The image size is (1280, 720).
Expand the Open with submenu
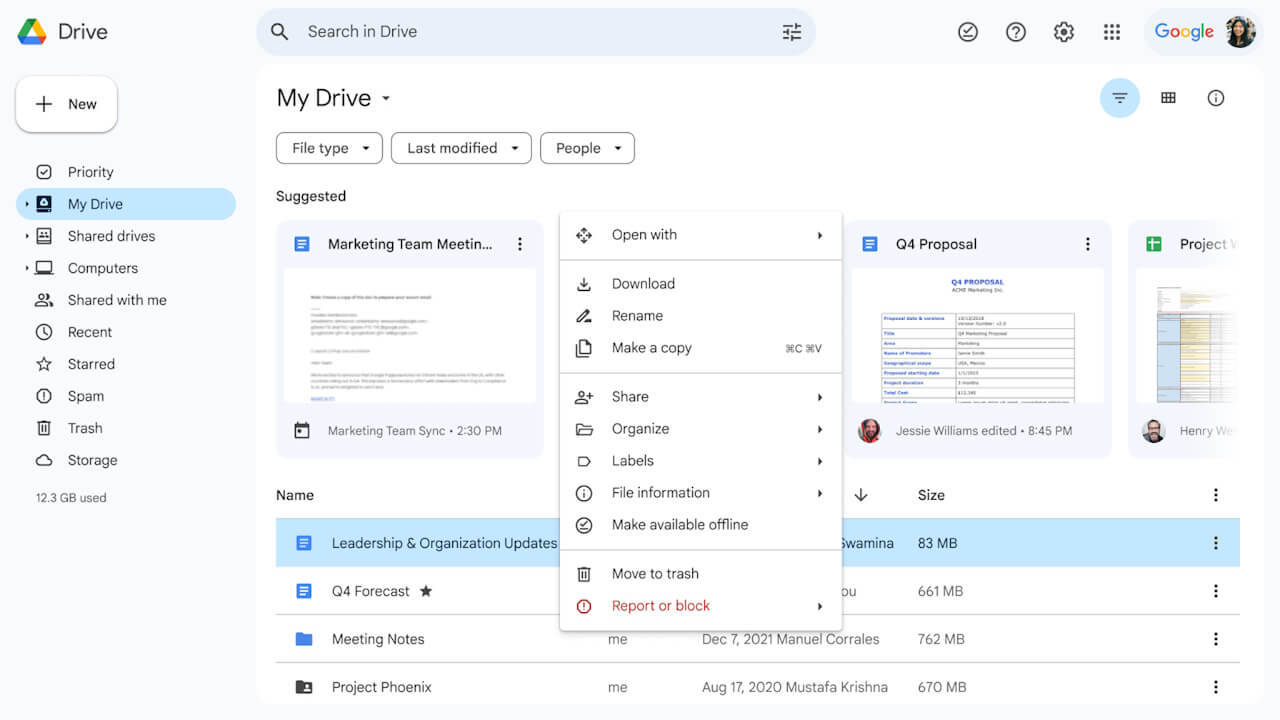coord(644,234)
